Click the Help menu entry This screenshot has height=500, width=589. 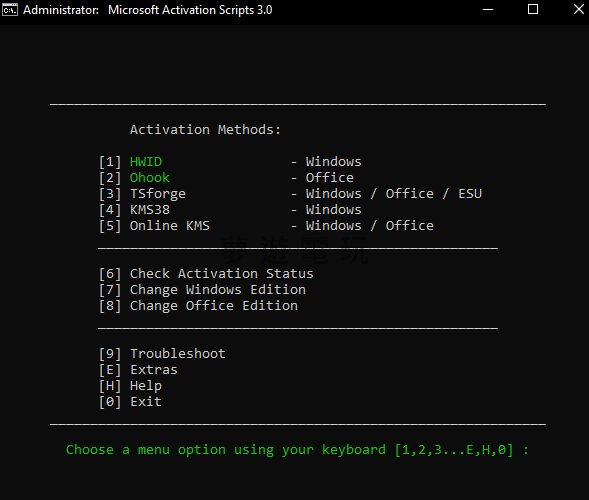[146, 386]
